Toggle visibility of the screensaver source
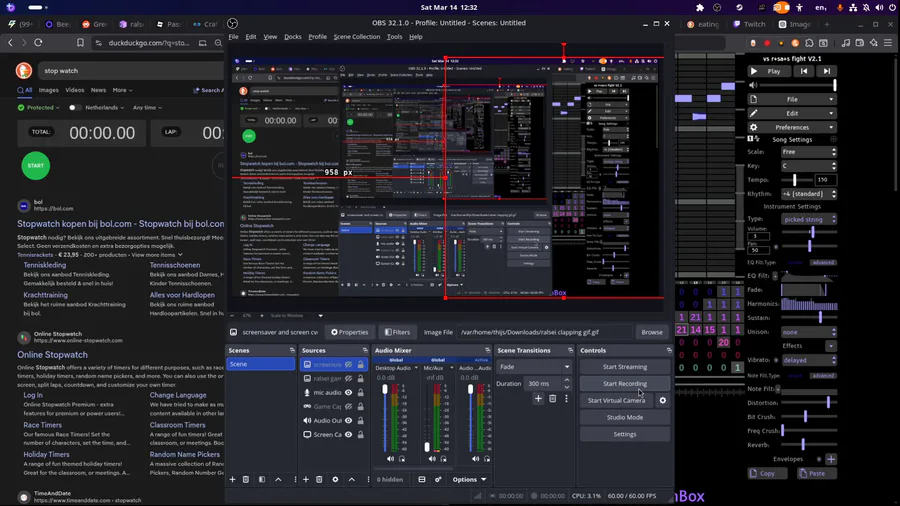 (x=348, y=365)
